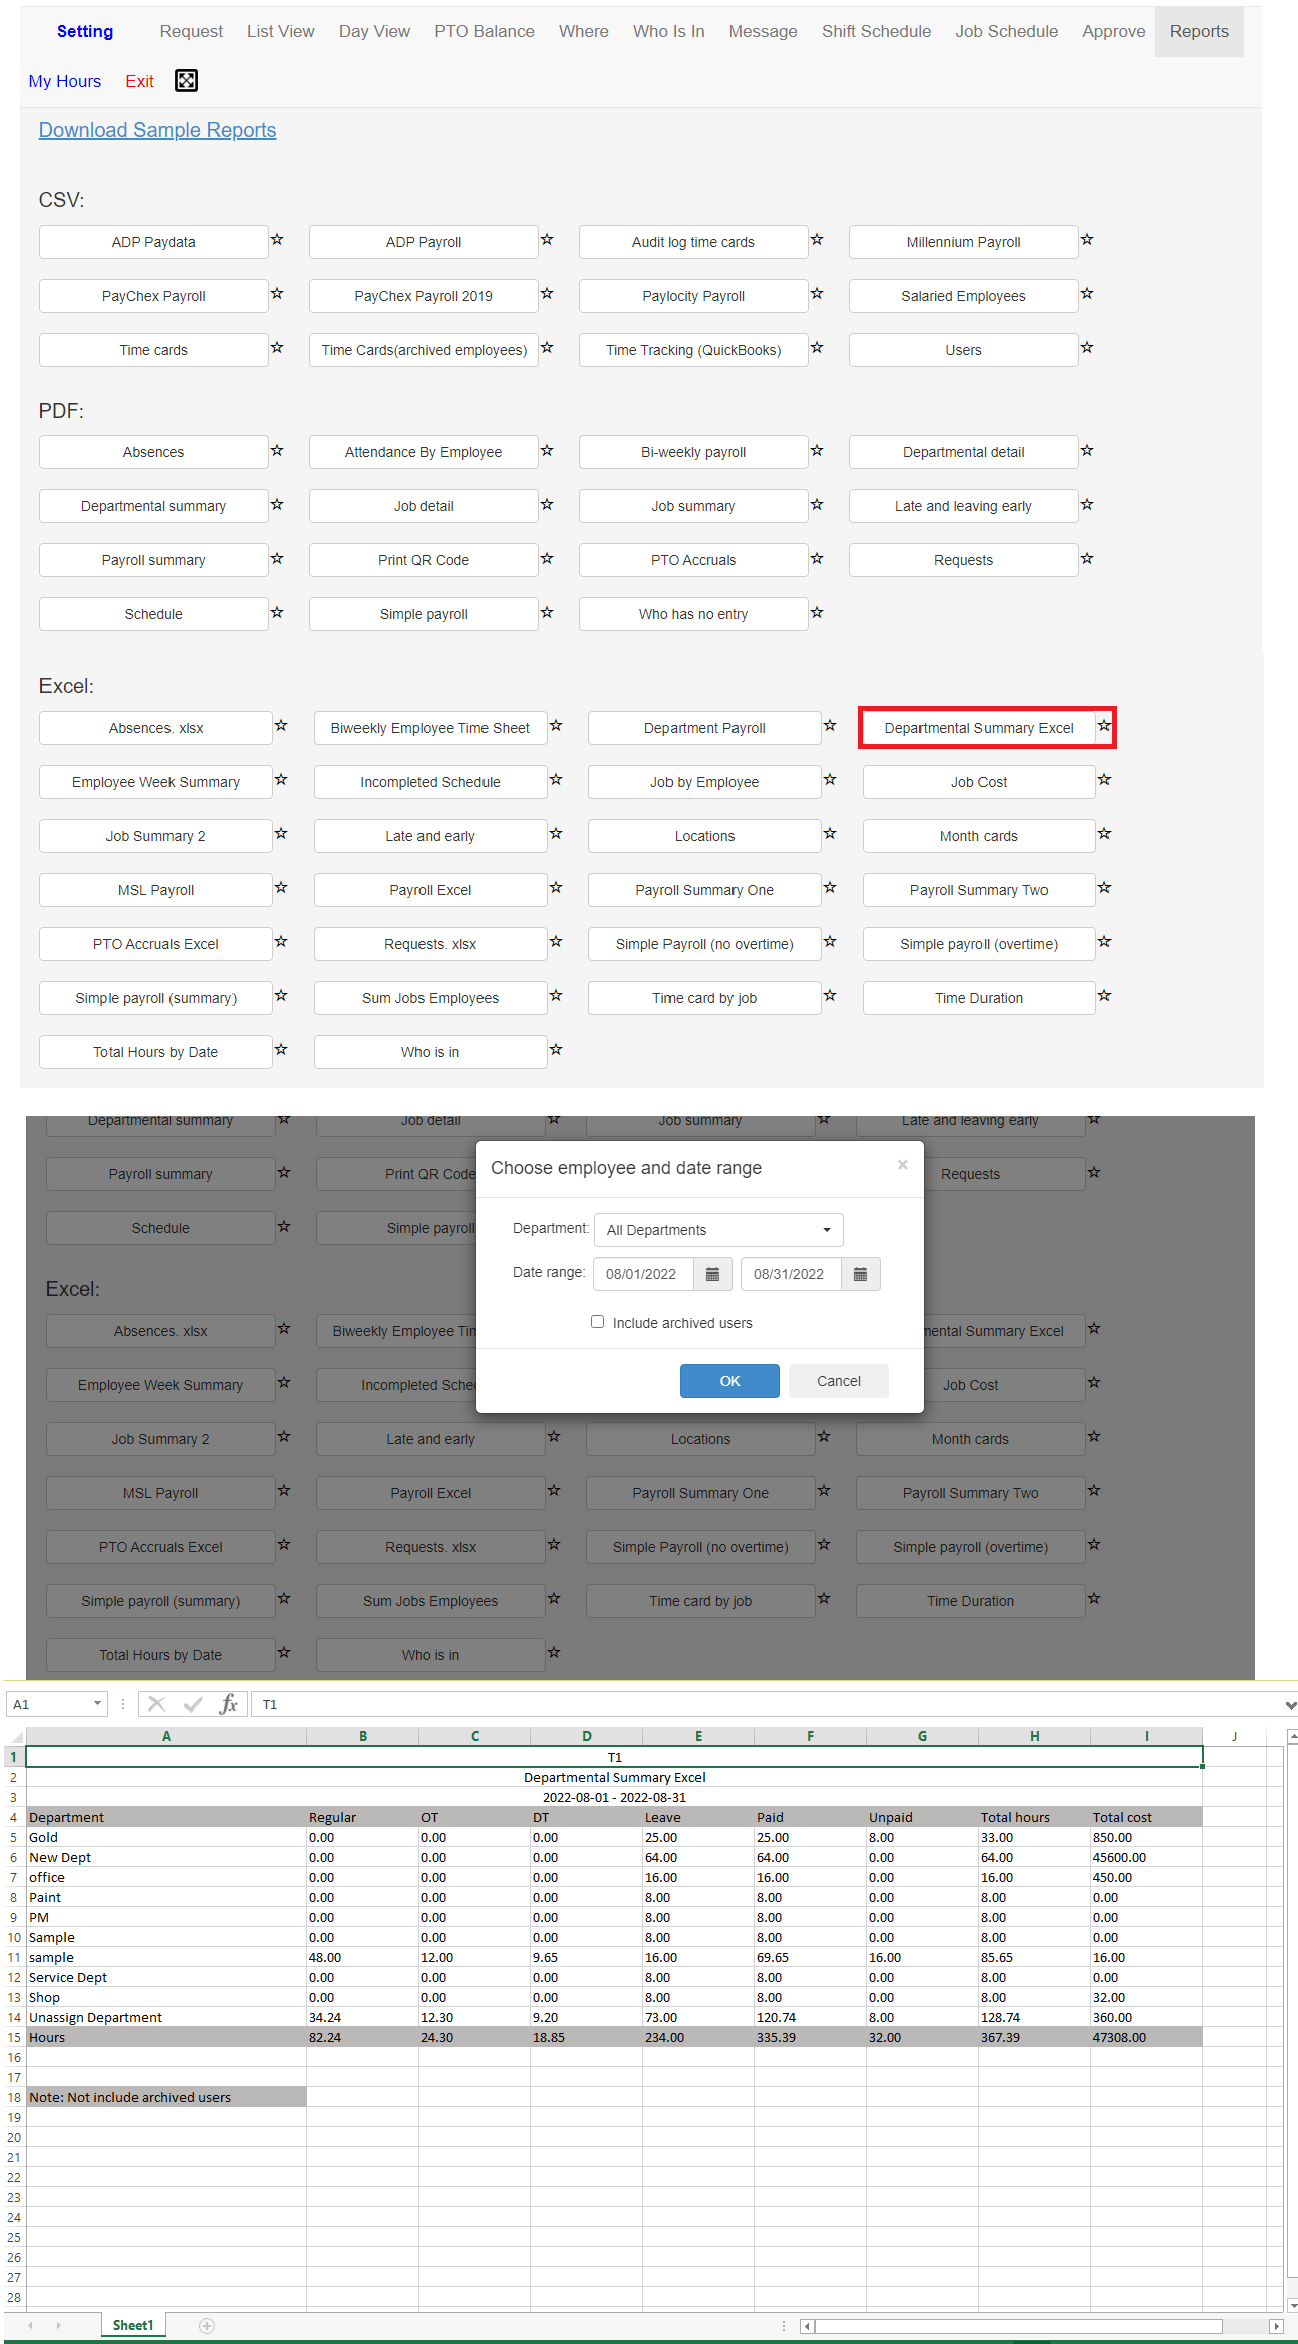Click star next to Time Duration Excel
The height and width of the screenshot is (2344, 1298).
pos(1104,996)
